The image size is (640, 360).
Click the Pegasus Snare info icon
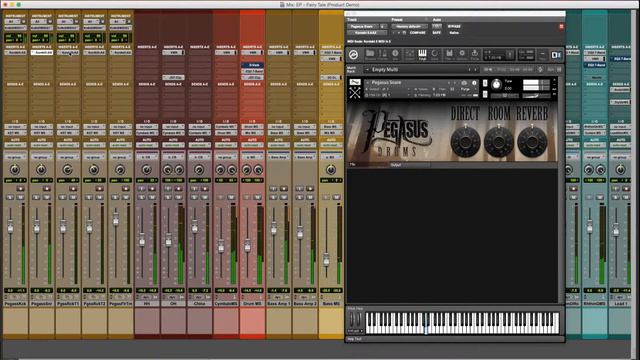click(474, 83)
